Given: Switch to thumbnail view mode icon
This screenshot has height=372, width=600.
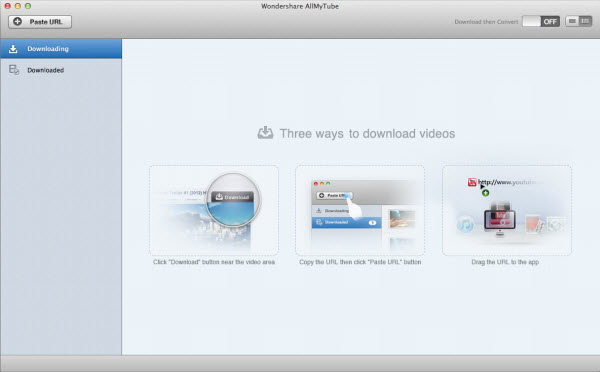Looking at the screenshot, I should [x=572, y=21].
